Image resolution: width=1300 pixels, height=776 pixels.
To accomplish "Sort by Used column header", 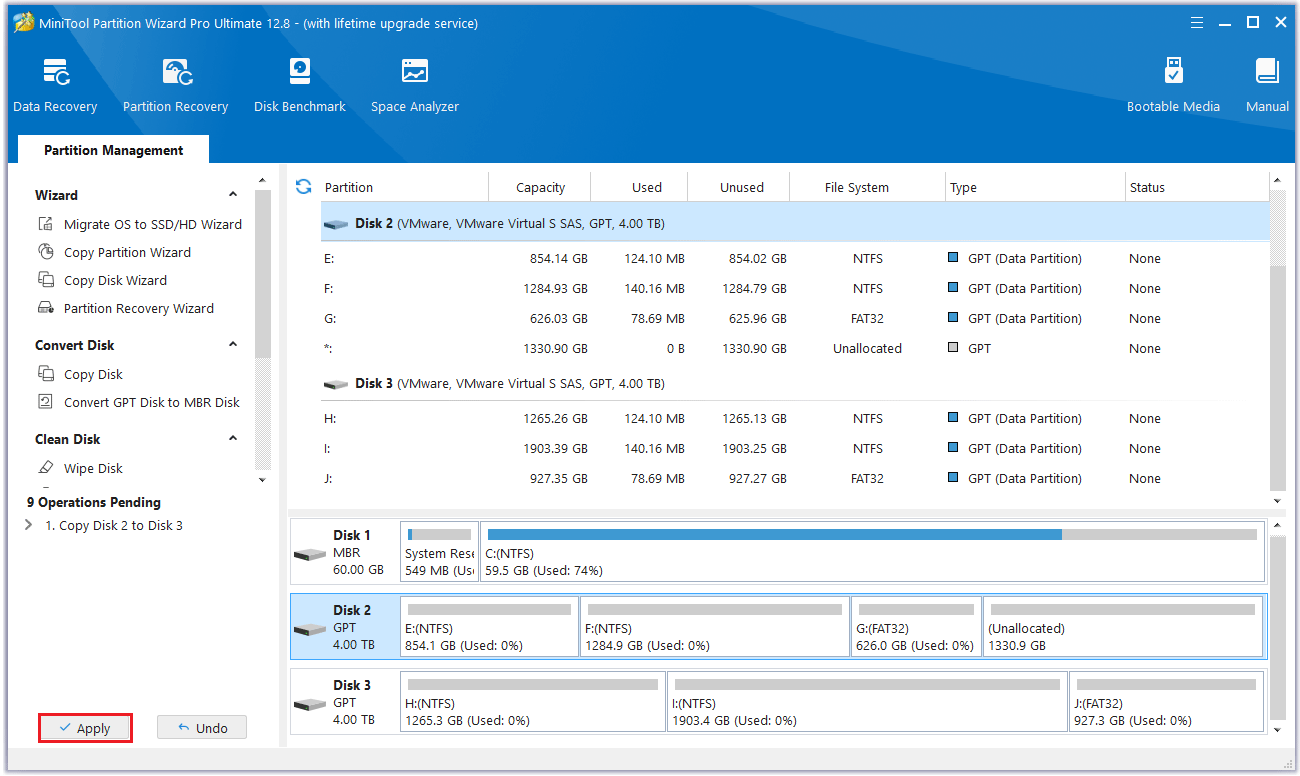I will pos(646,187).
